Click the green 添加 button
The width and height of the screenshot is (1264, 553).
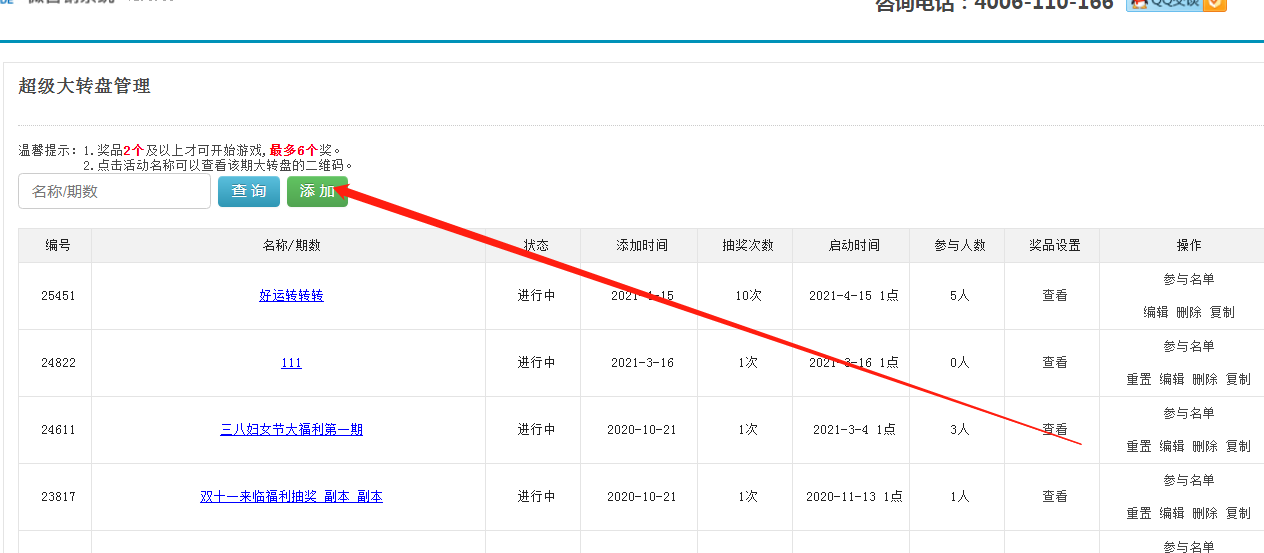(317, 191)
